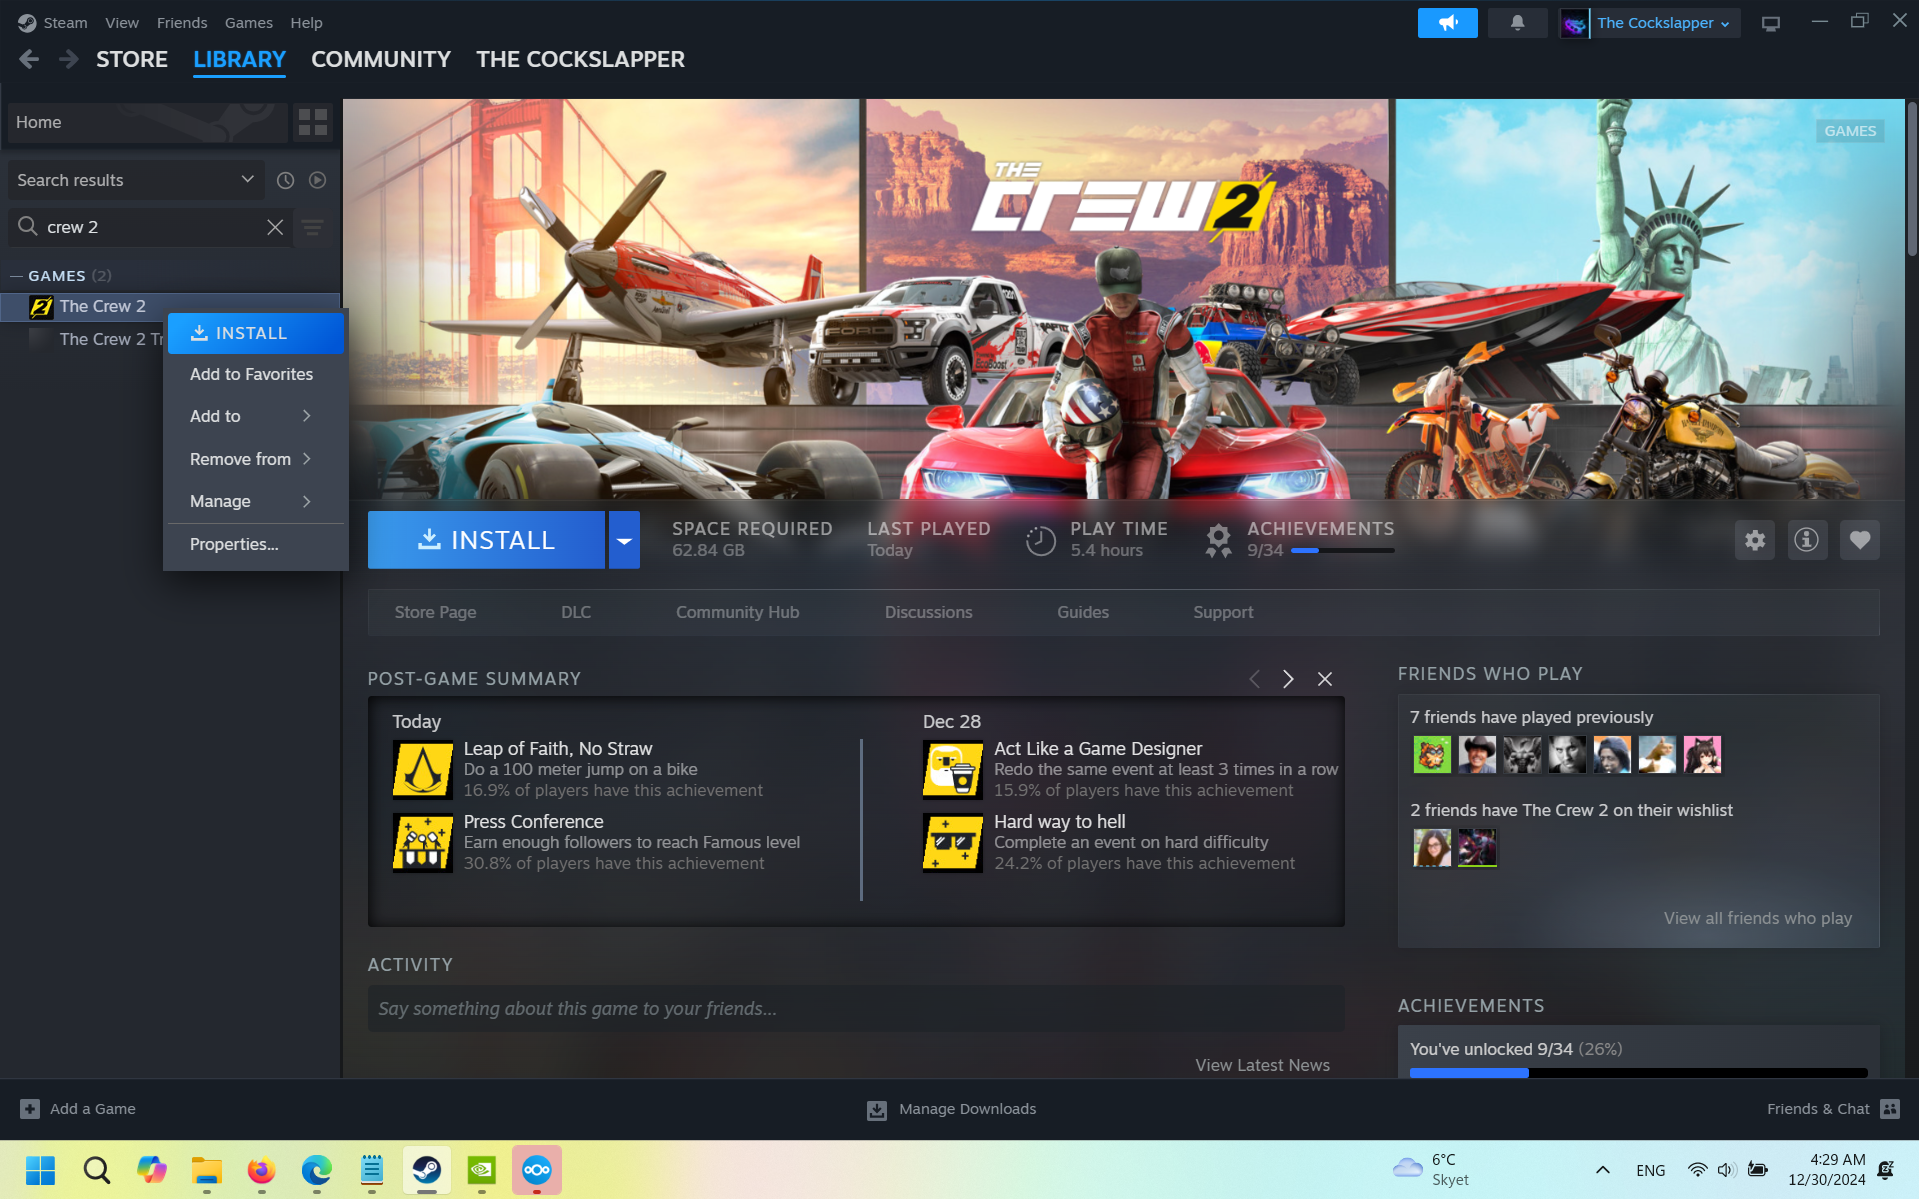Open the Friends & Chat grid icon
The image size is (1919, 1199).
click(x=1890, y=1109)
